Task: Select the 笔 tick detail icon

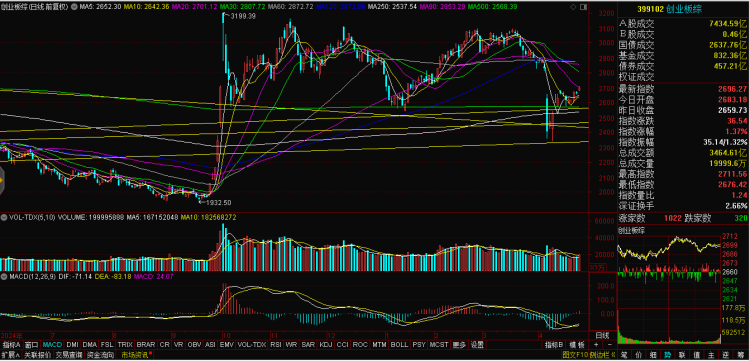Action: tap(625, 355)
